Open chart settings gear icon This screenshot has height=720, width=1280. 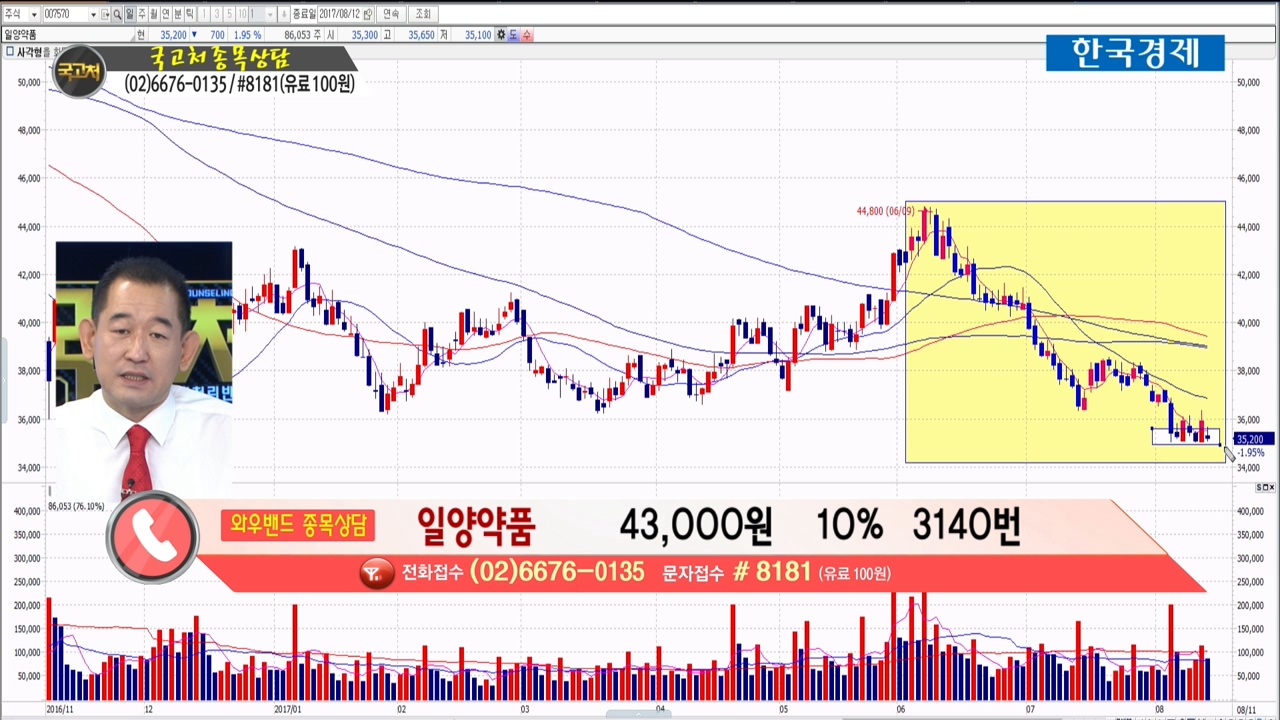pos(501,35)
